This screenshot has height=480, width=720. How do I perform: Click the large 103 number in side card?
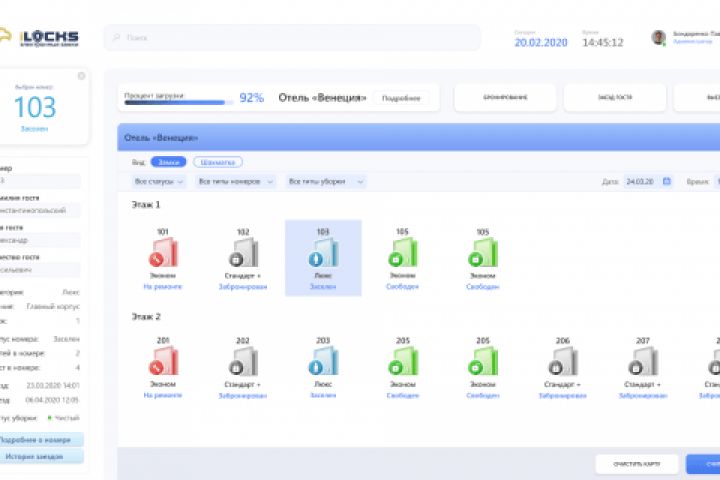point(35,107)
